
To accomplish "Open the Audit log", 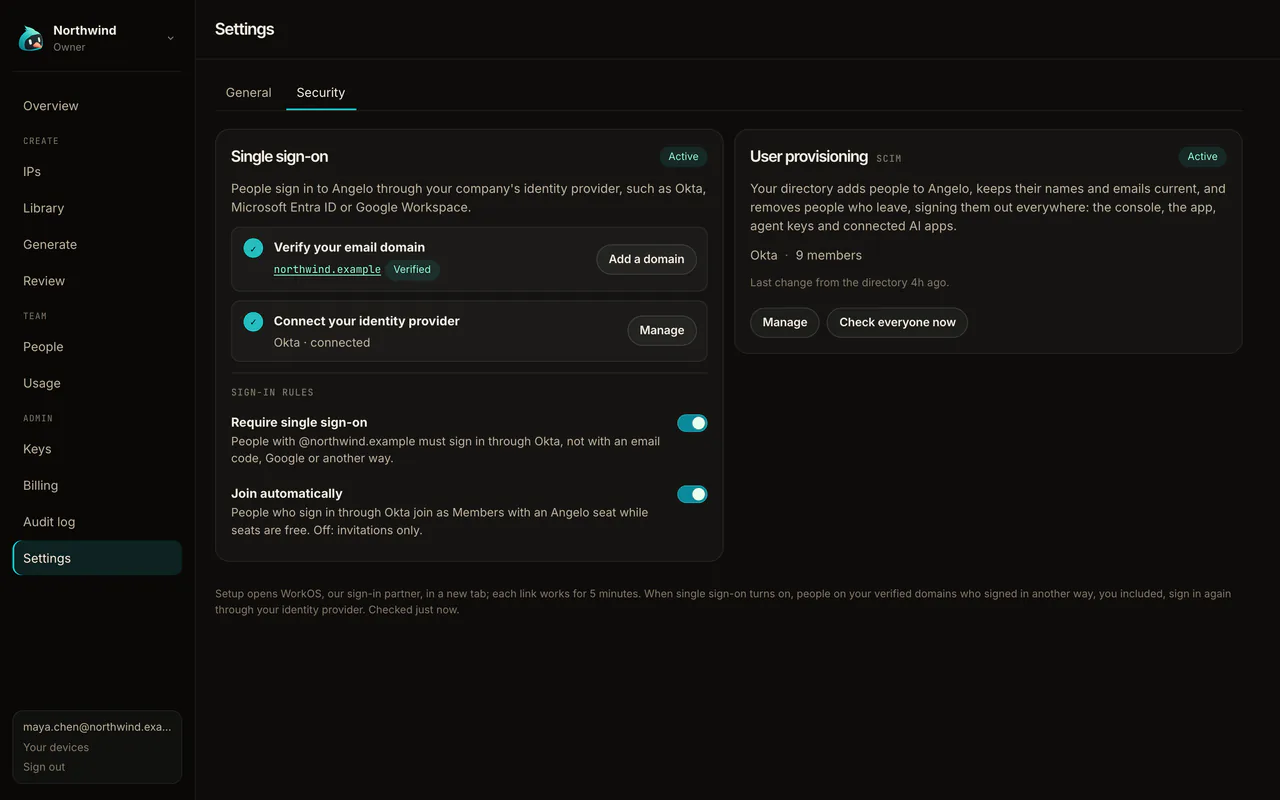I will coord(97,522).
